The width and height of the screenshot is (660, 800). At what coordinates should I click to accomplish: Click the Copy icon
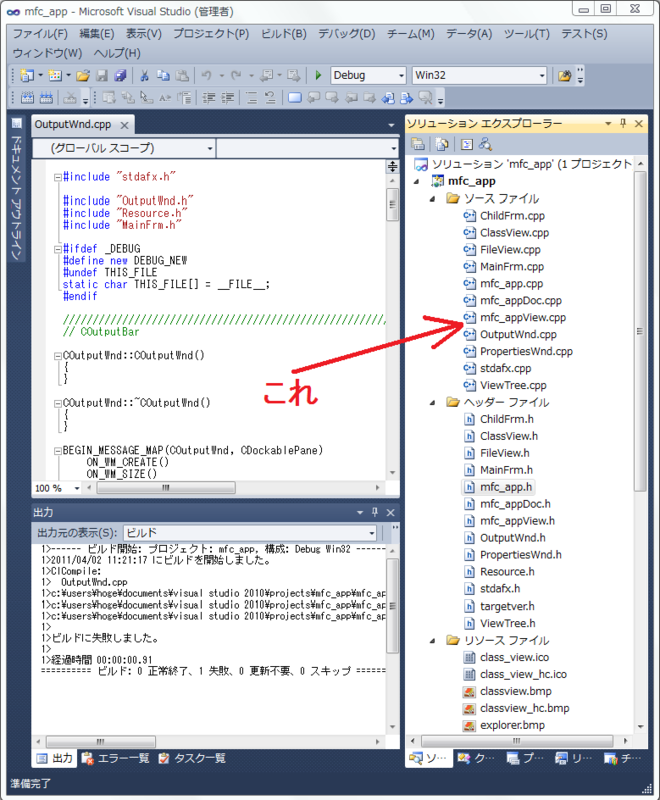[163, 76]
